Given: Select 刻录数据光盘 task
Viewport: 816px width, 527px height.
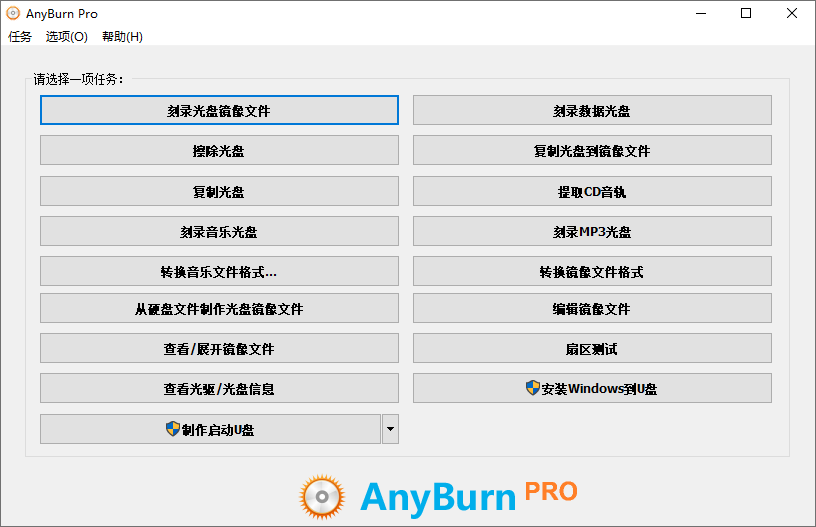Looking at the screenshot, I should pyautogui.click(x=592, y=110).
